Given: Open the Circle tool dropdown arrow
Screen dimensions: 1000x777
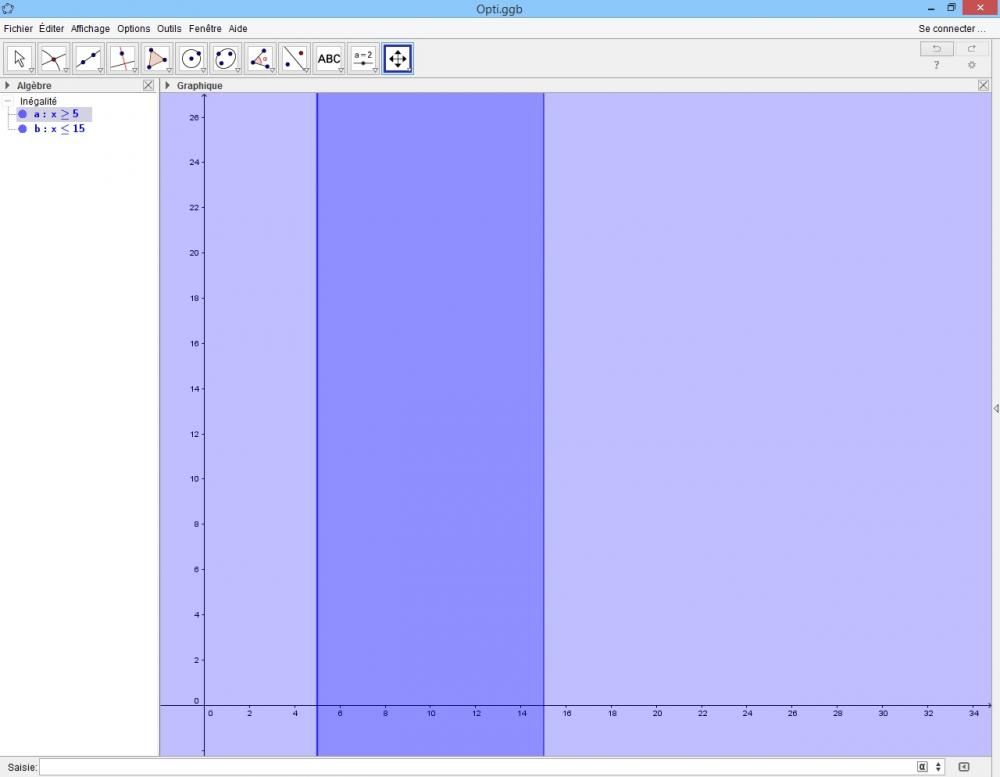Looking at the screenshot, I should pyautogui.click(x=203, y=70).
